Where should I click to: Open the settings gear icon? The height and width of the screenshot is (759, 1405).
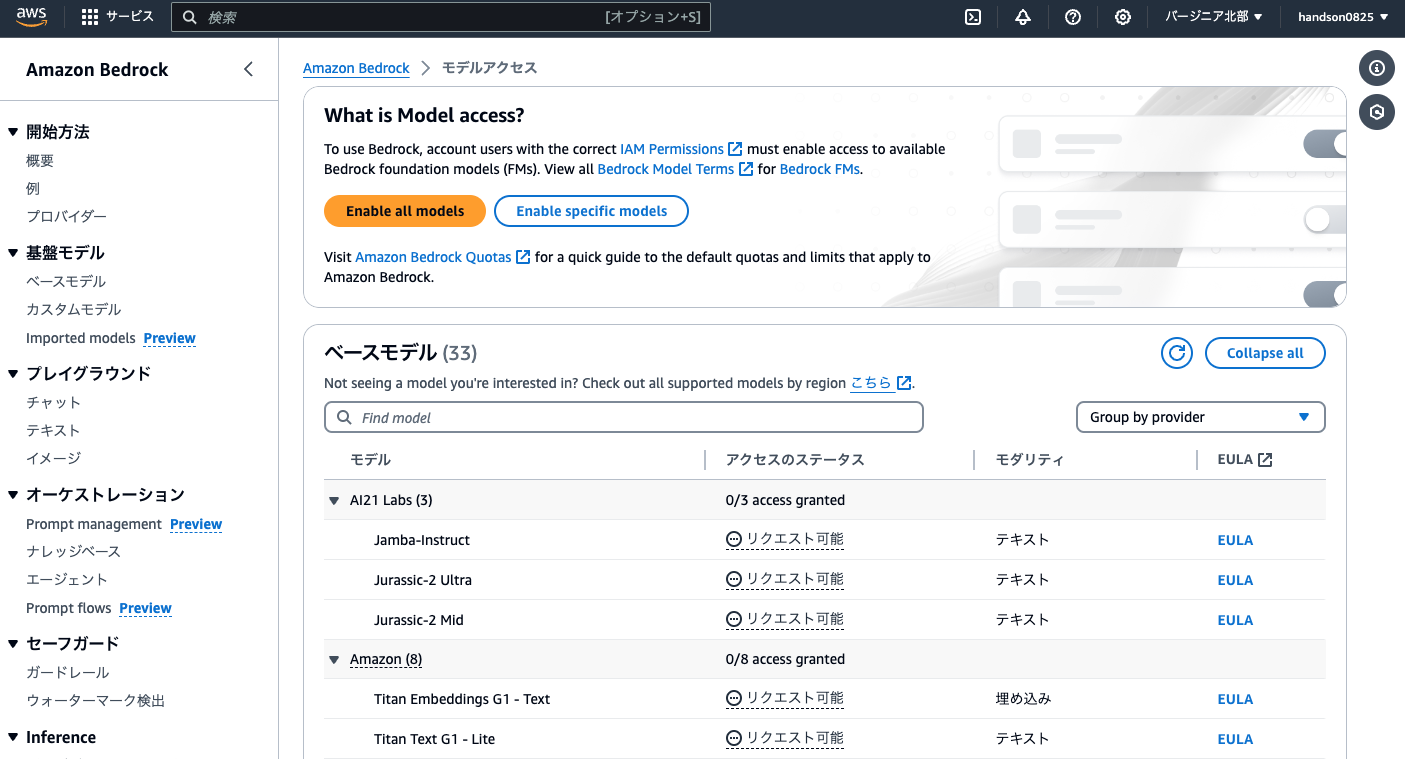point(1123,17)
